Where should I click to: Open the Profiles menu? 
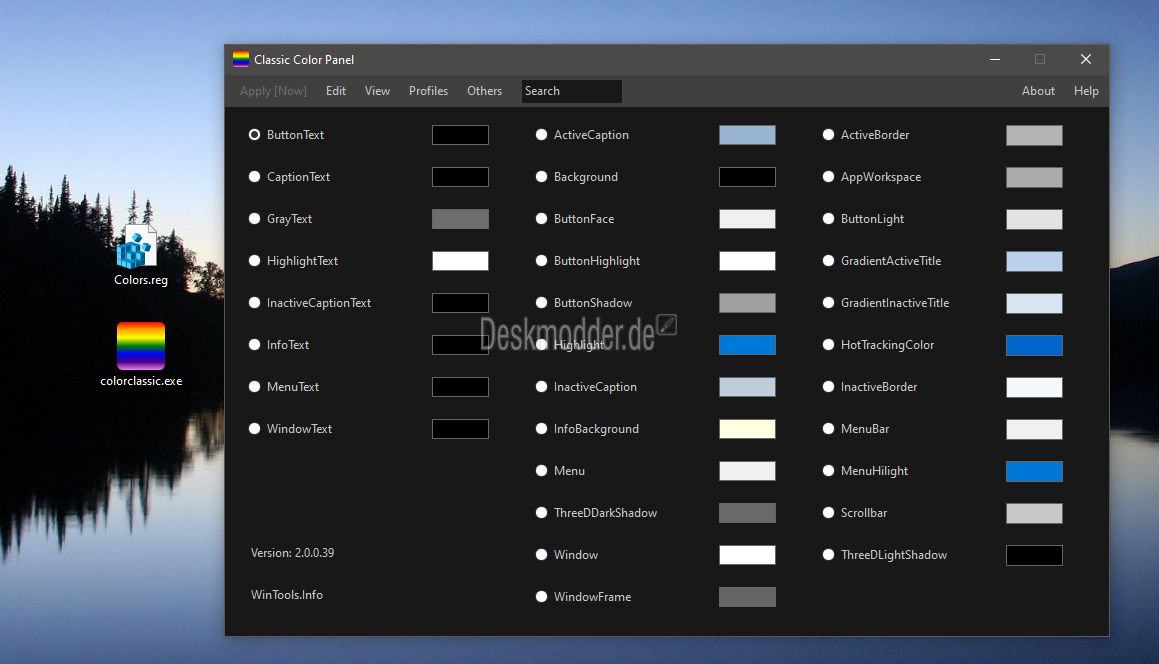[428, 91]
